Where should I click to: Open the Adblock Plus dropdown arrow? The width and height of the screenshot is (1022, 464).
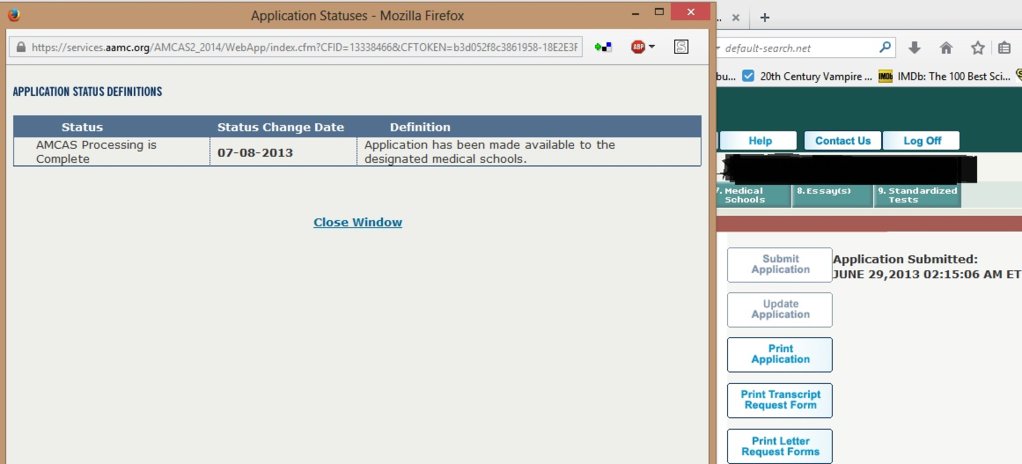(x=652, y=47)
